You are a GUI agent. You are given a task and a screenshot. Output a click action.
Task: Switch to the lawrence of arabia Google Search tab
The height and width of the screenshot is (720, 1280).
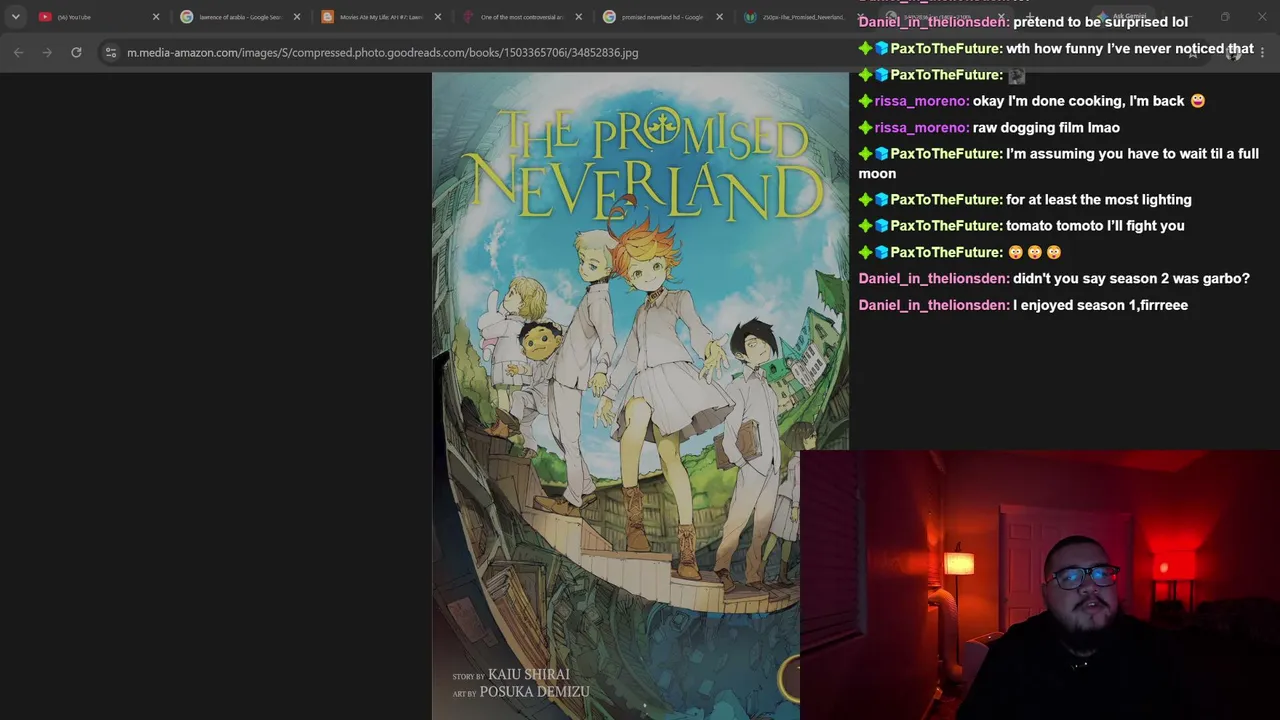coord(240,17)
